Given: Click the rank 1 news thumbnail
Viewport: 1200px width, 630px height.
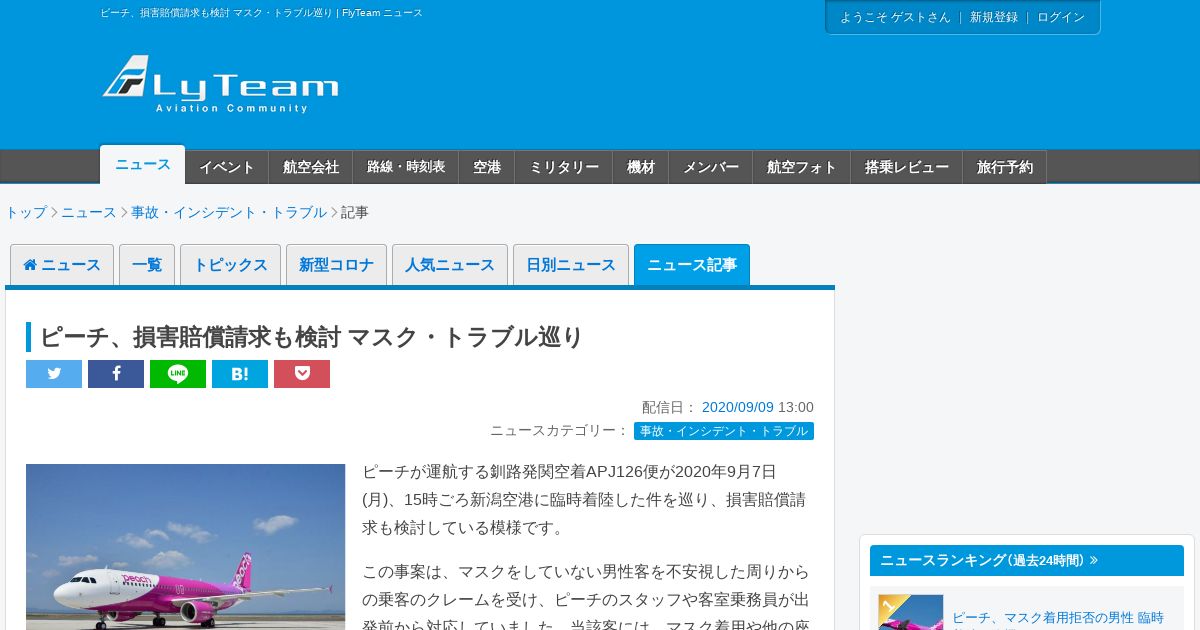Looking at the screenshot, I should pyautogui.click(x=911, y=612).
